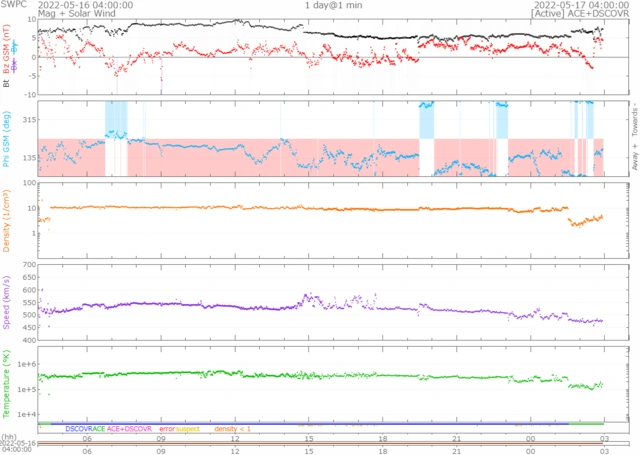Click the 135 tick on Phi axis
The width and height of the screenshot is (640, 455).
29,158
